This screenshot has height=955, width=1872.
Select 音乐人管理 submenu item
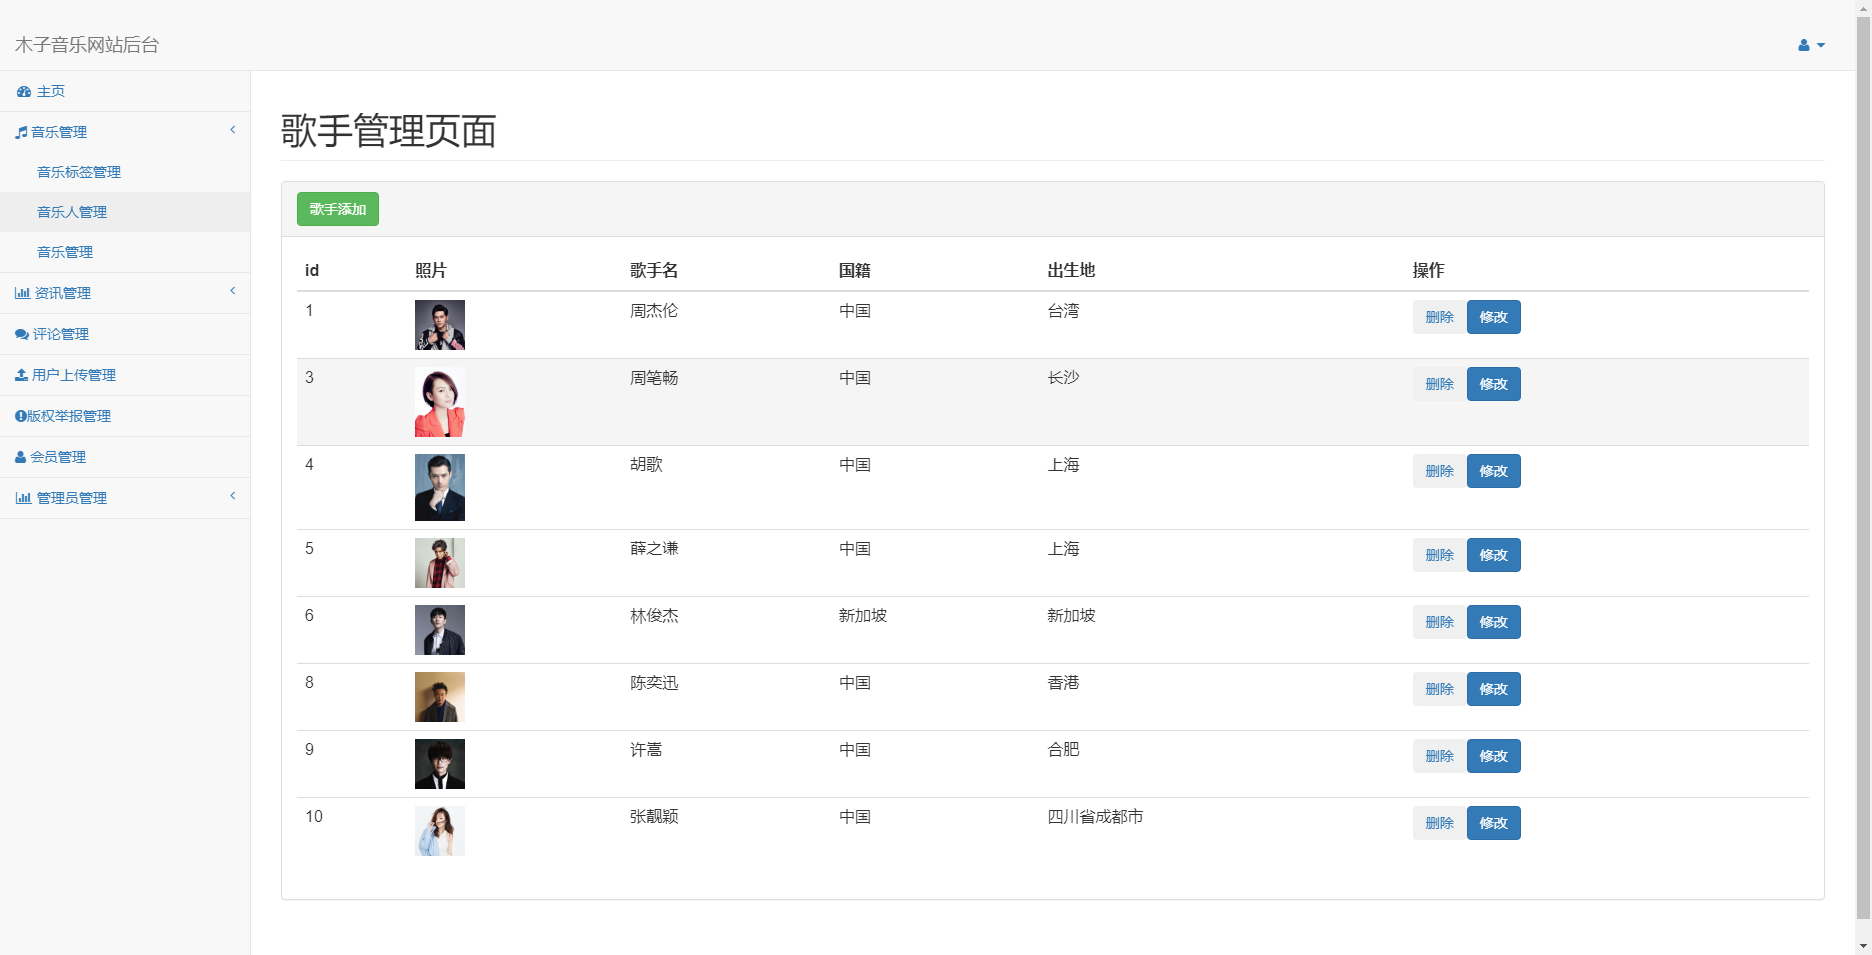click(125, 212)
